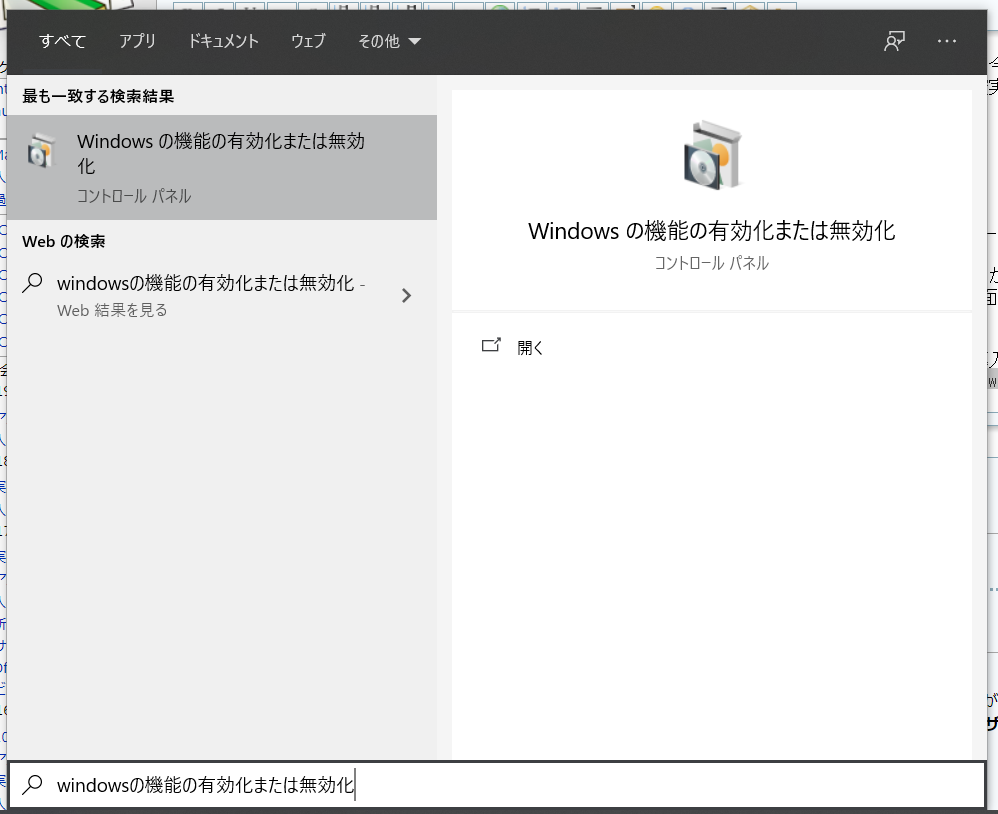Click the ellipsis (...) options icon
The image size is (998, 814).
946,41
